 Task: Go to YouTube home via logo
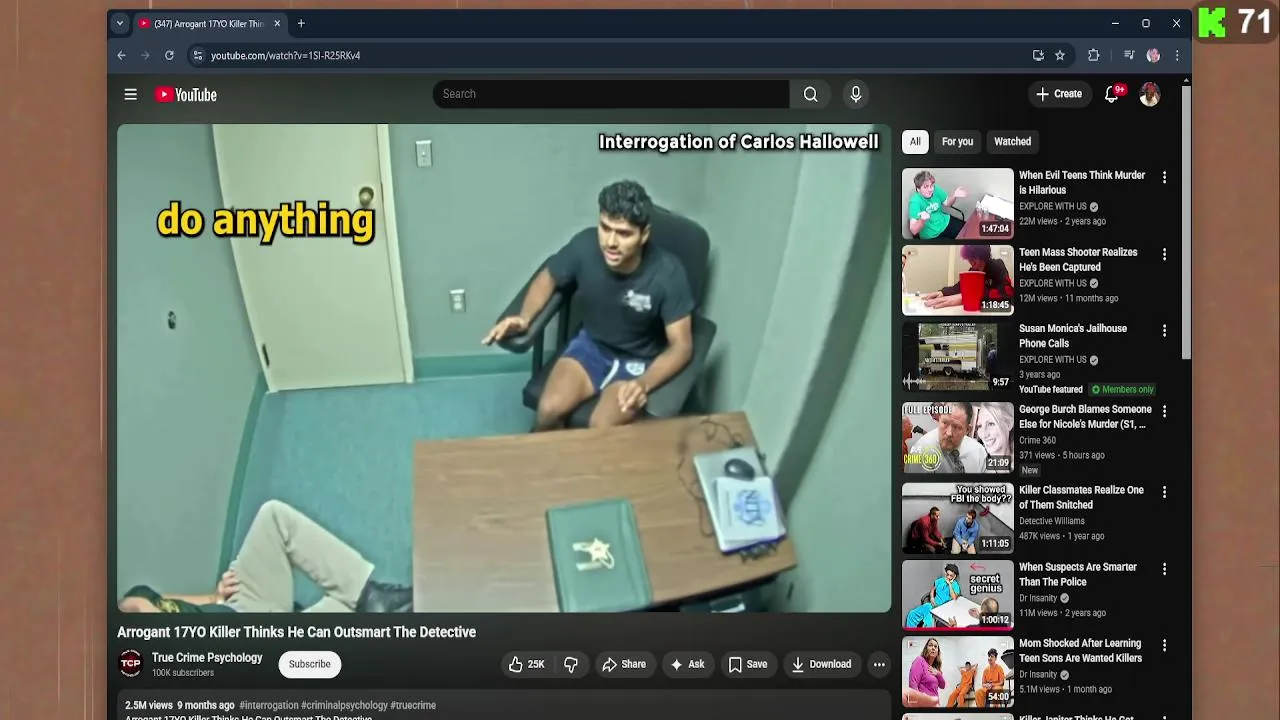[x=186, y=94]
